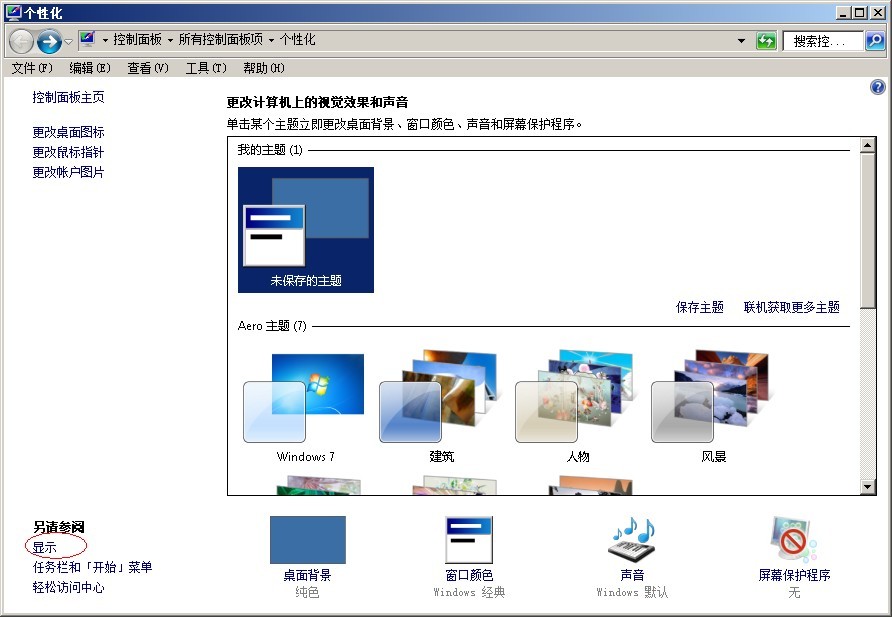Click the blue help question mark icon

pyautogui.click(x=878, y=88)
